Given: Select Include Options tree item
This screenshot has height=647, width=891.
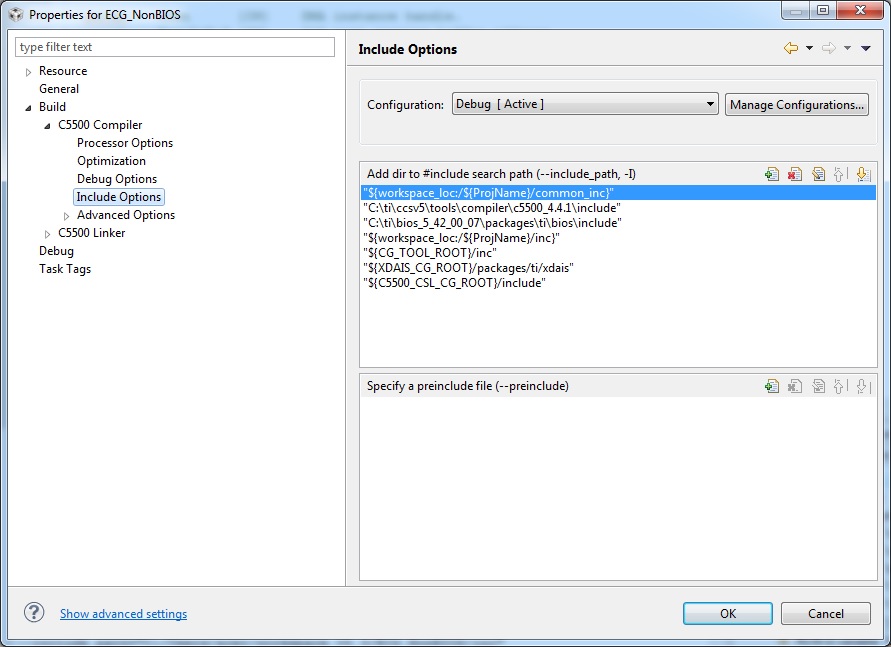Looking at the screenshot, I should 119,197.
